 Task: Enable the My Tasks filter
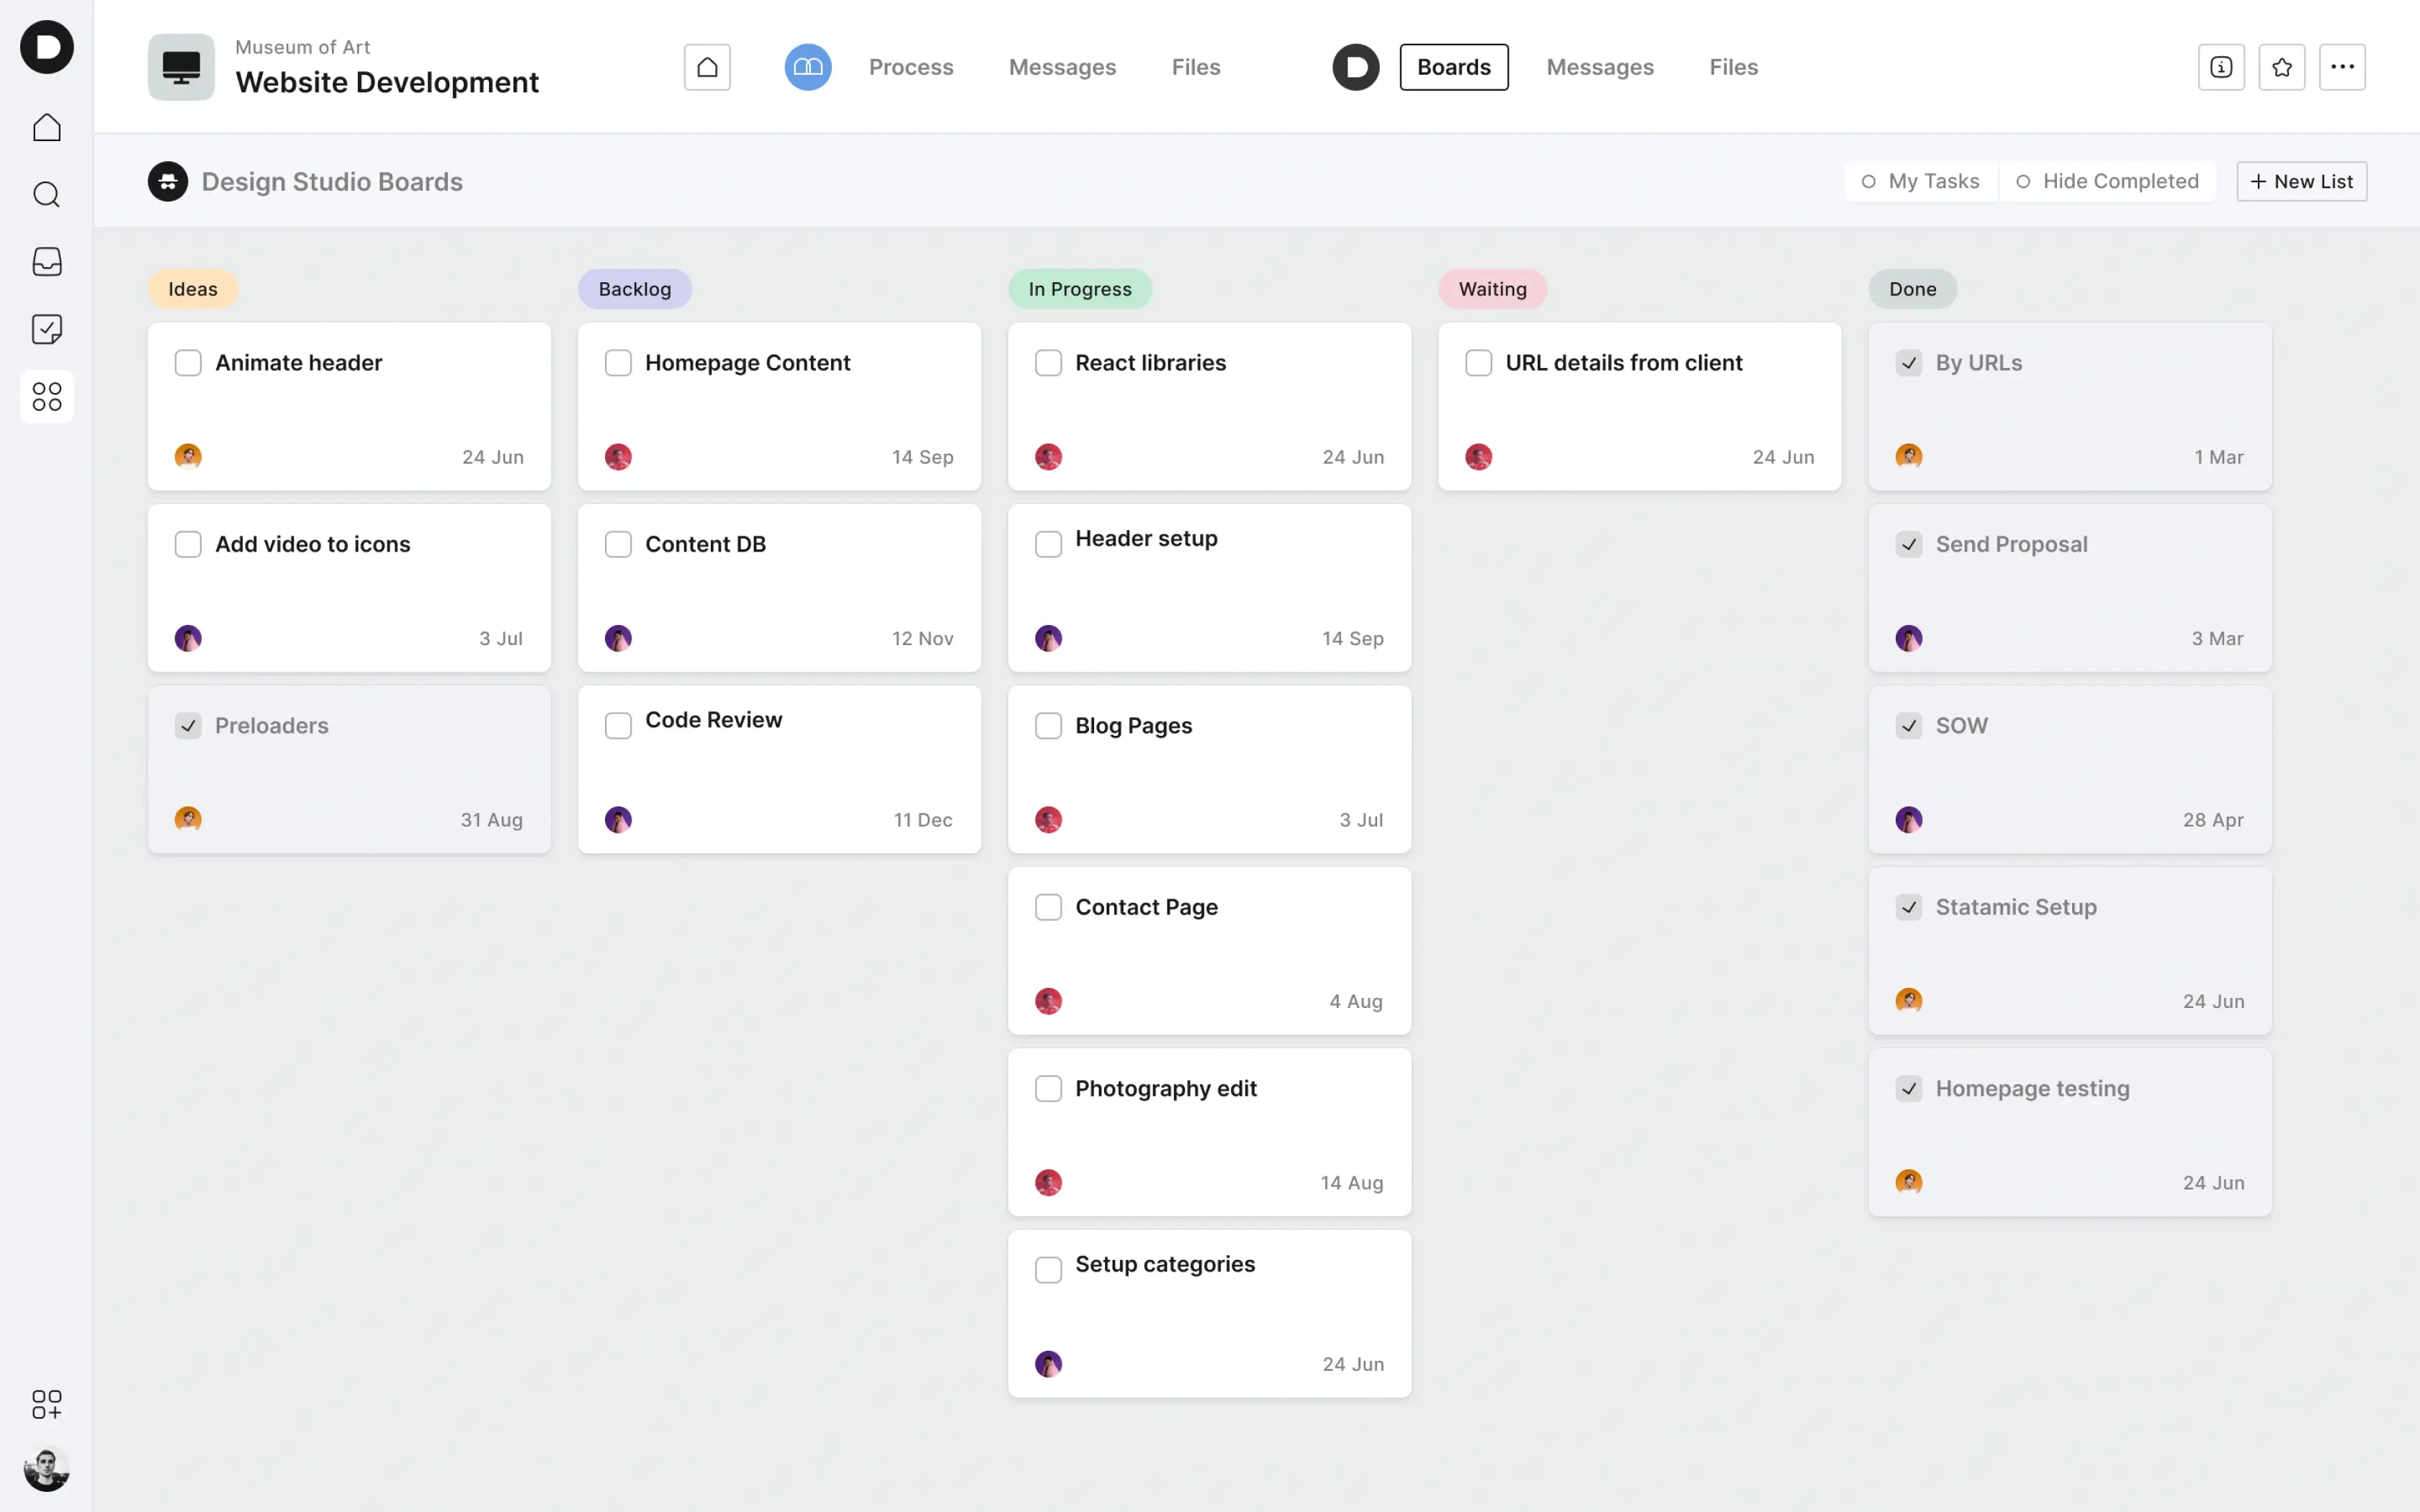click(1920, 181)
